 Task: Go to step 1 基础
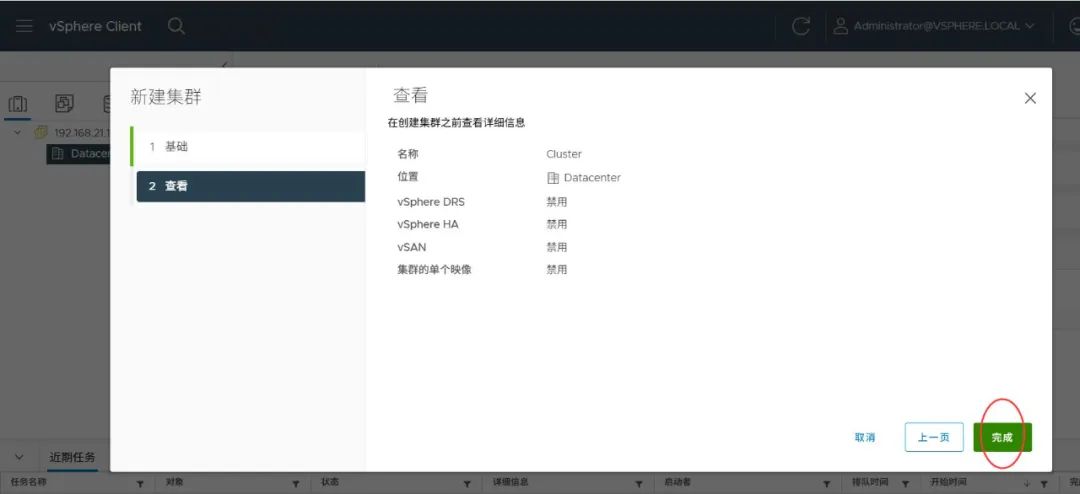(248, 147)
